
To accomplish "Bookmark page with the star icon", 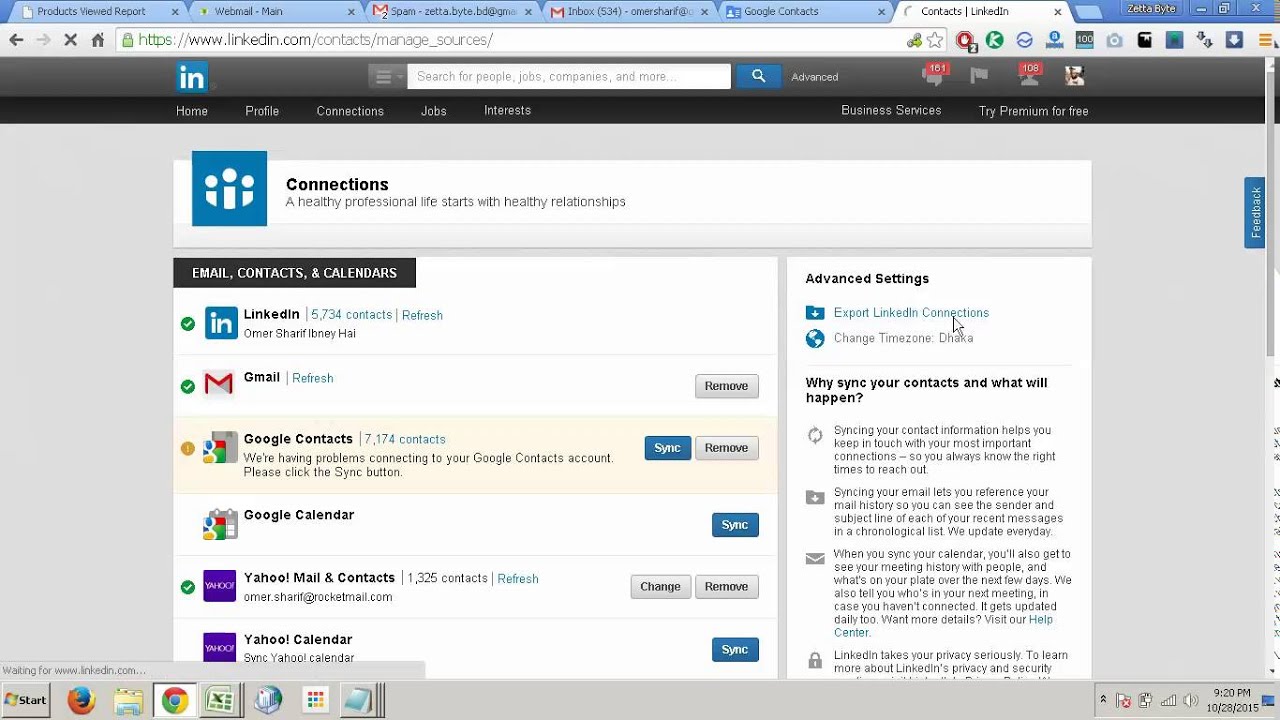I will pyautogui.click(x=935, y=40).
